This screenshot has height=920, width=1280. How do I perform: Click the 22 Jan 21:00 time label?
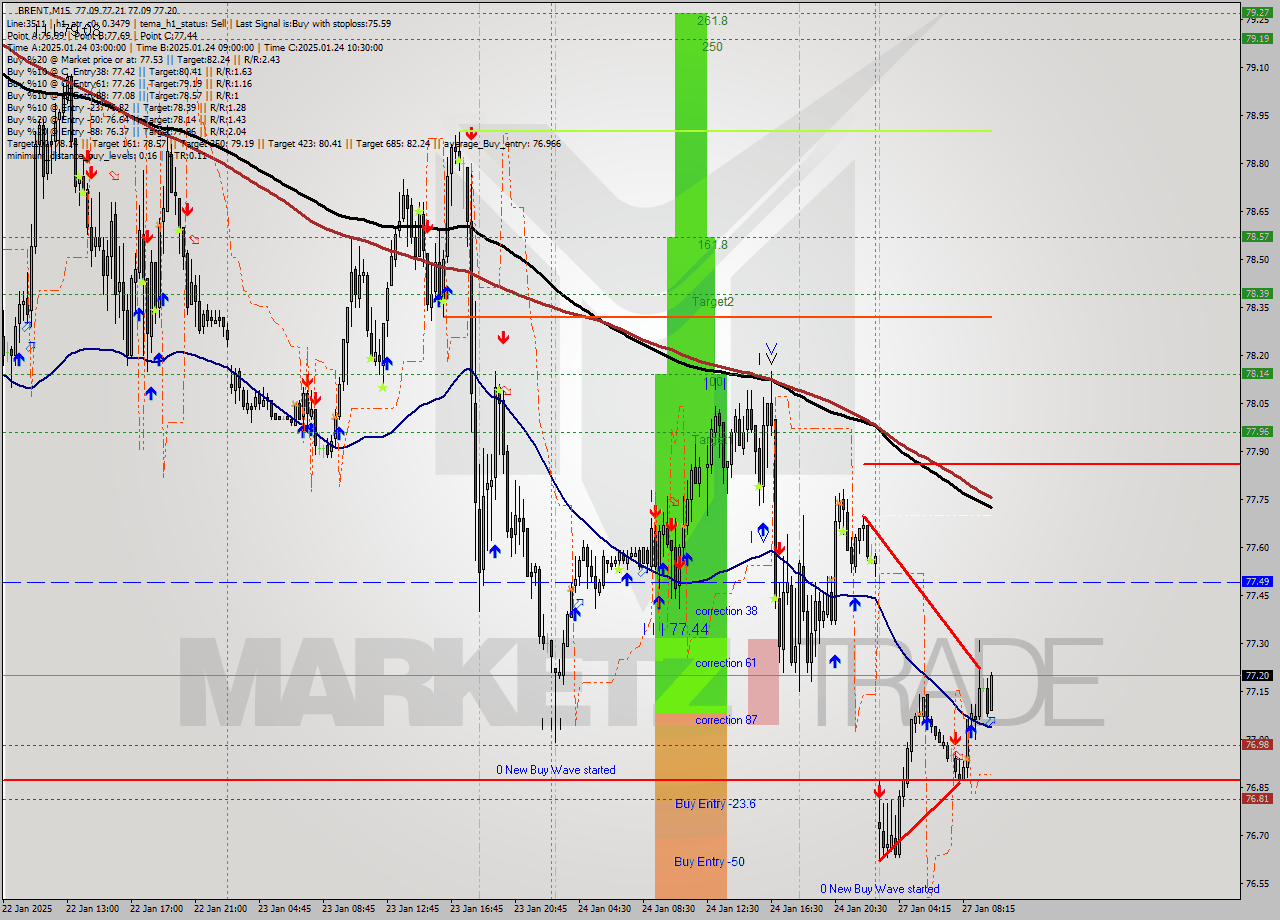(x=222, y=909)
